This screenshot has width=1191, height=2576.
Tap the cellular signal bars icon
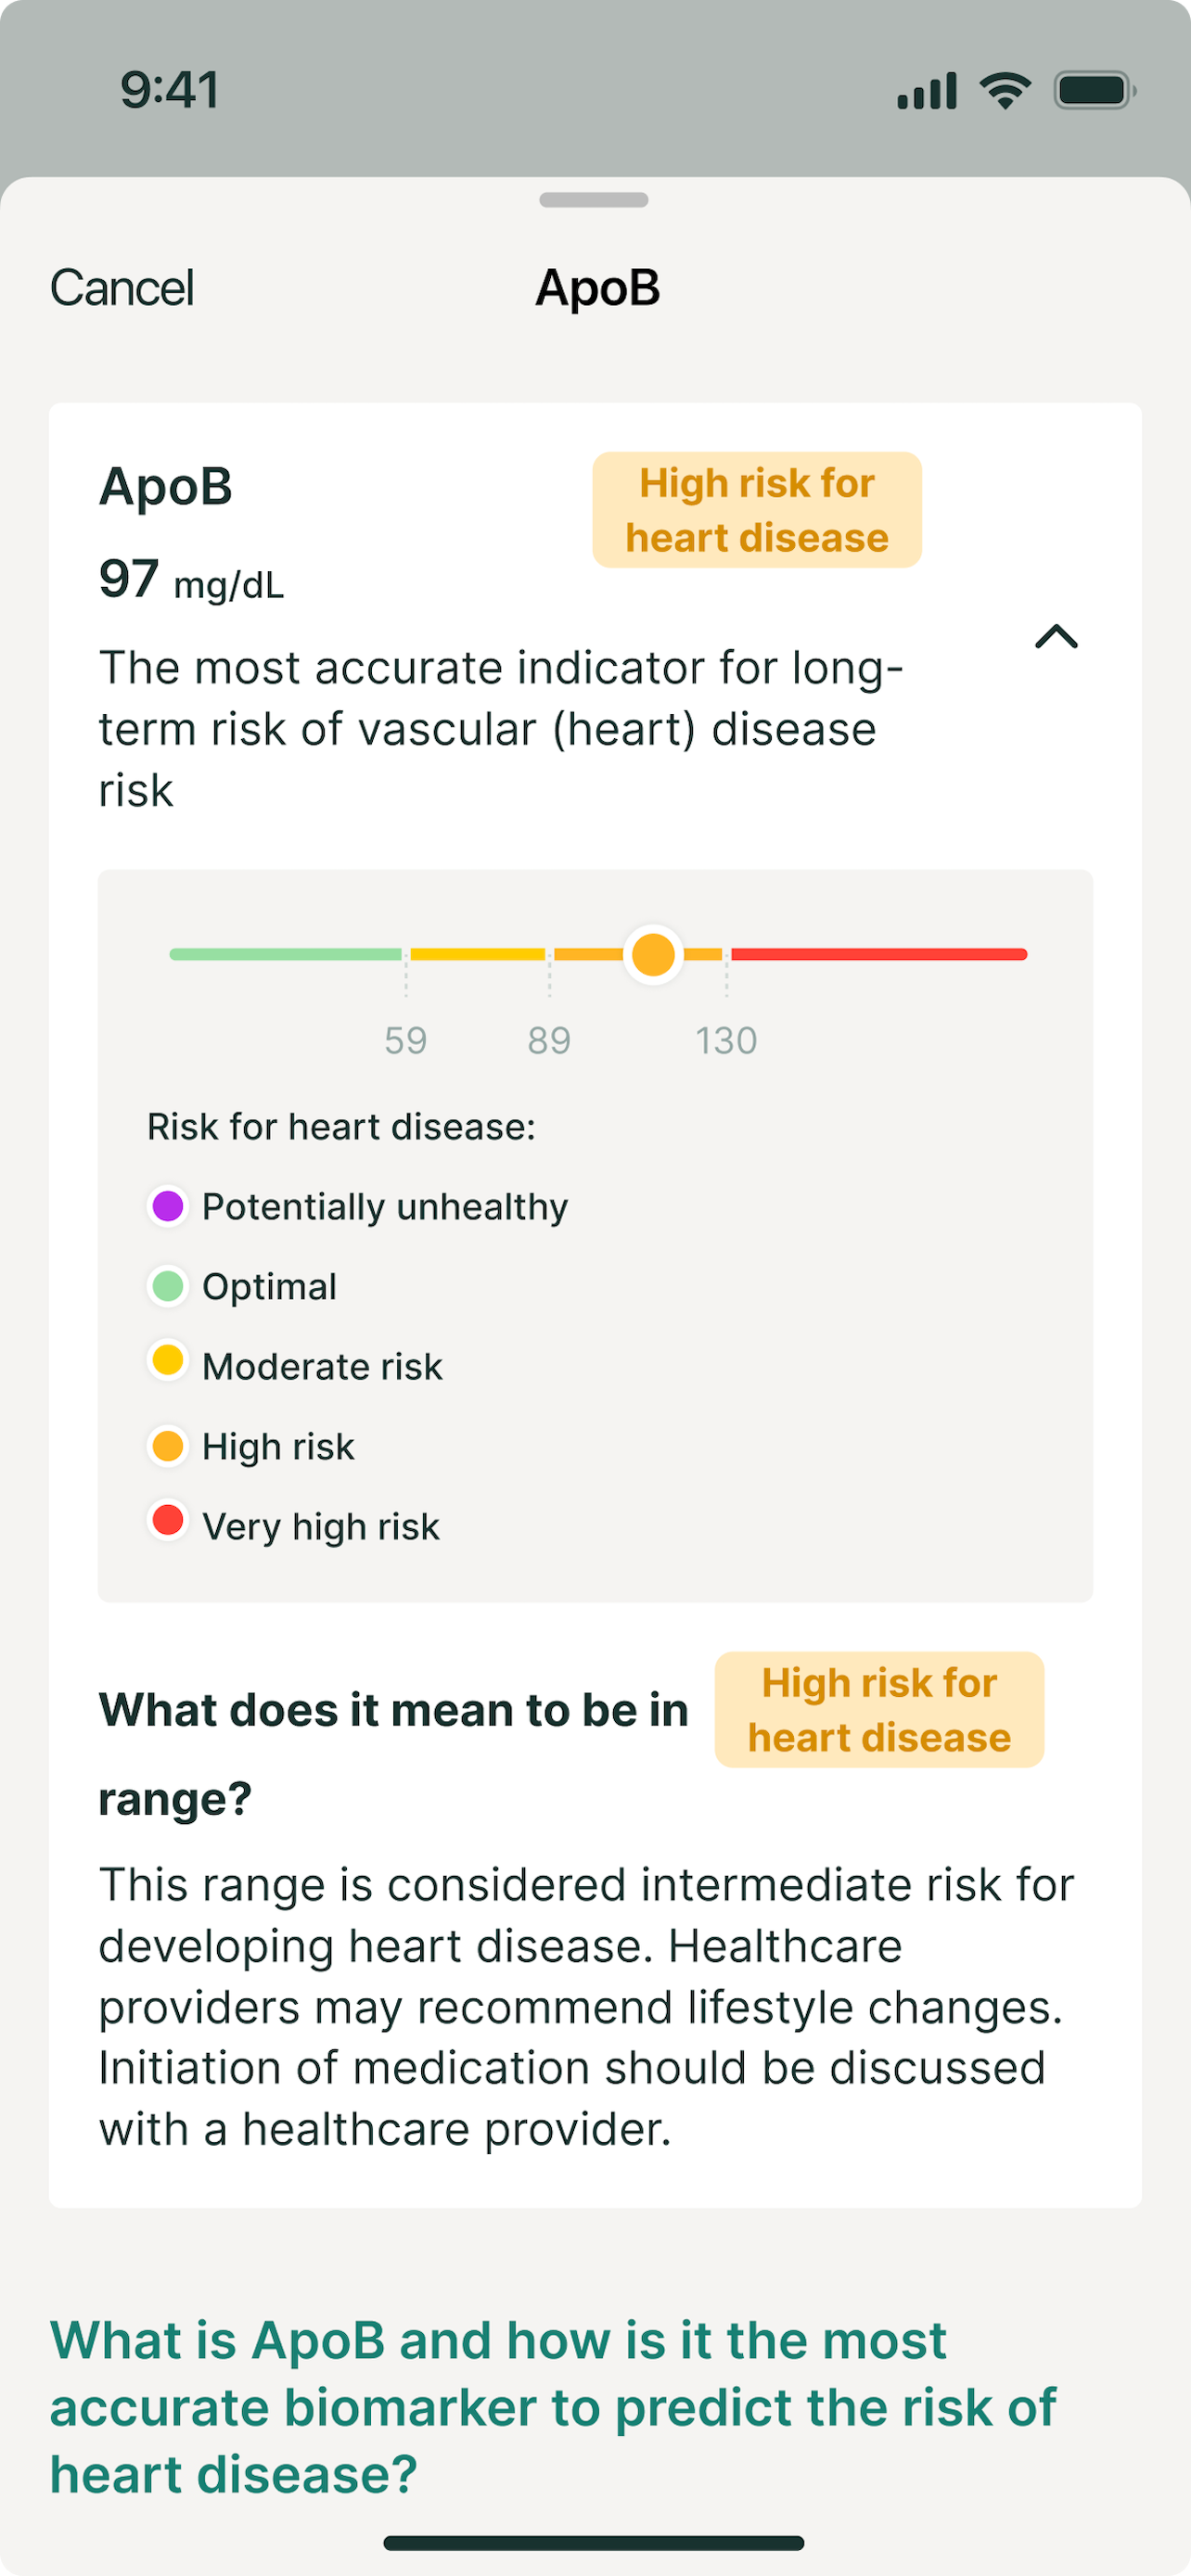pyautogui.click(x=927, y=91)
